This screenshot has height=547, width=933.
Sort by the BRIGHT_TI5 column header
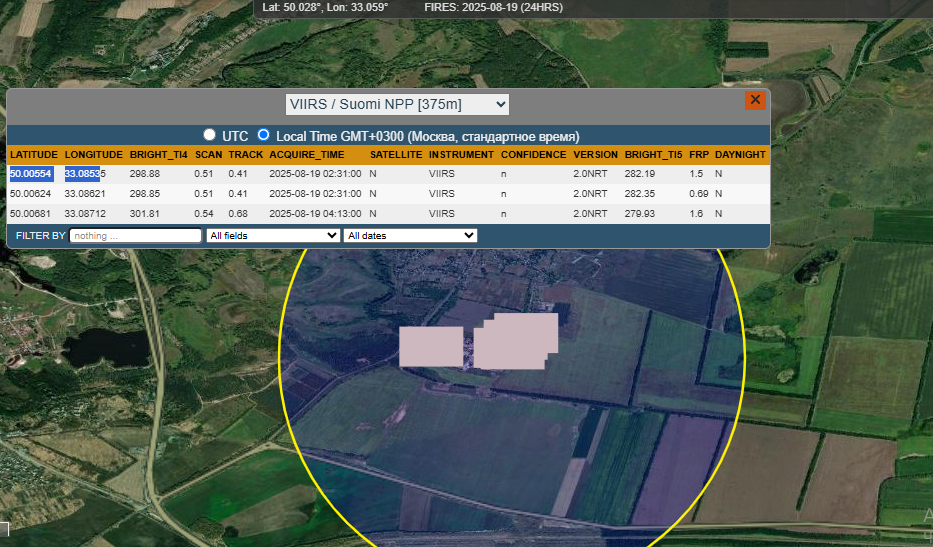(x=653, y=155)
